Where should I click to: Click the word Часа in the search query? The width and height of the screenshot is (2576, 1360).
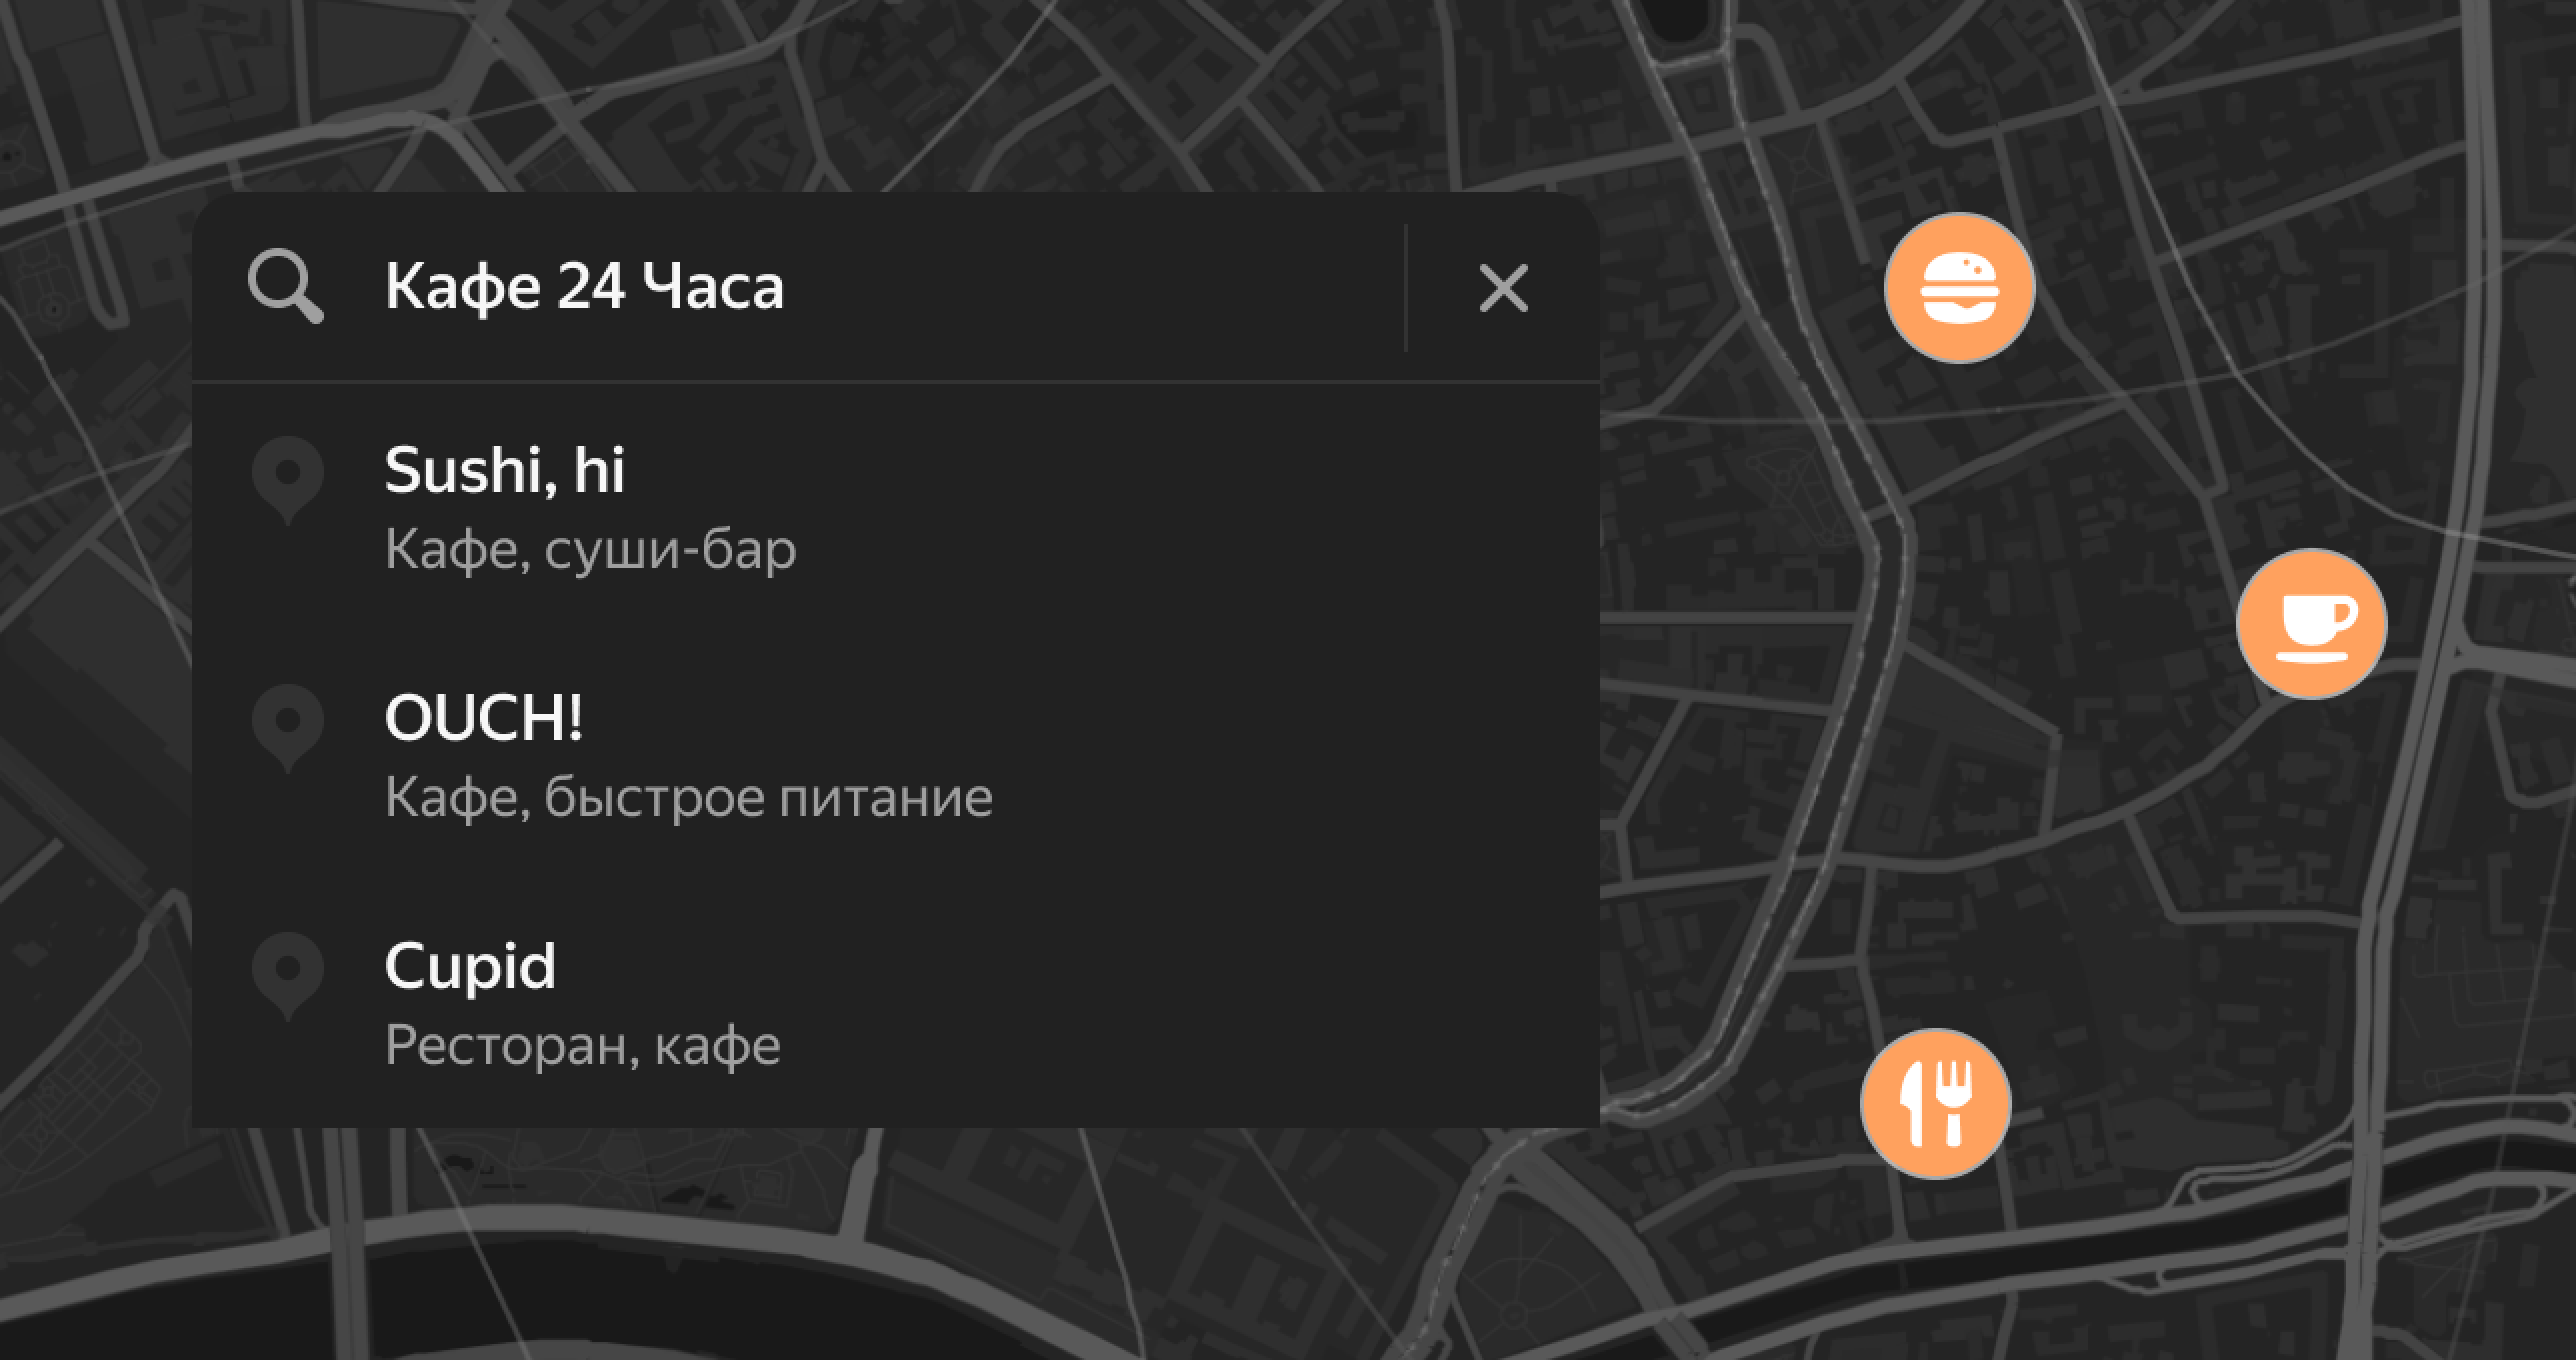[713, 288]
